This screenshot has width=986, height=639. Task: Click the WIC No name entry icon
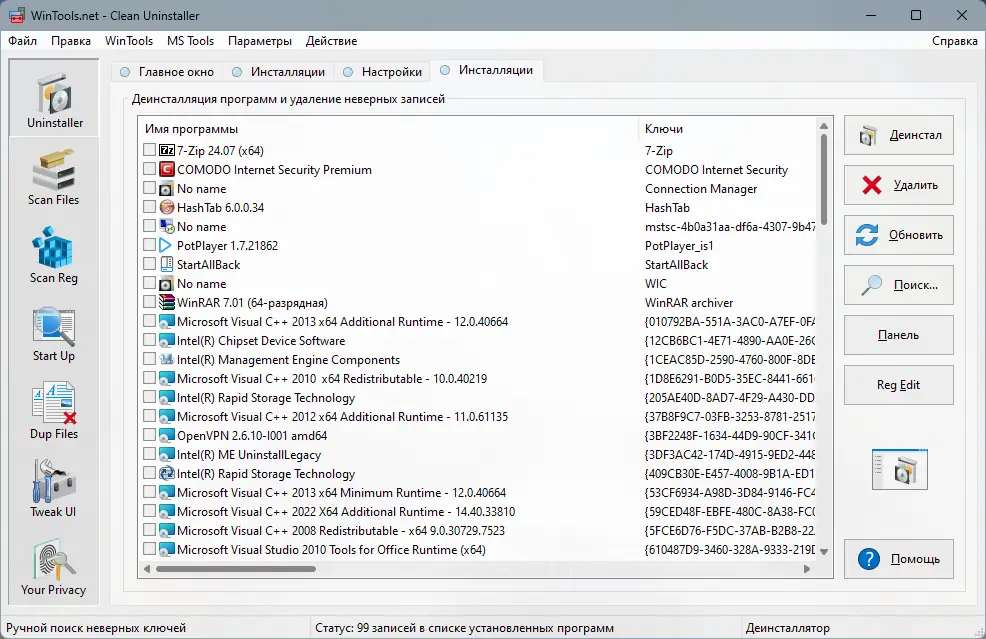(x=167, y=283)
